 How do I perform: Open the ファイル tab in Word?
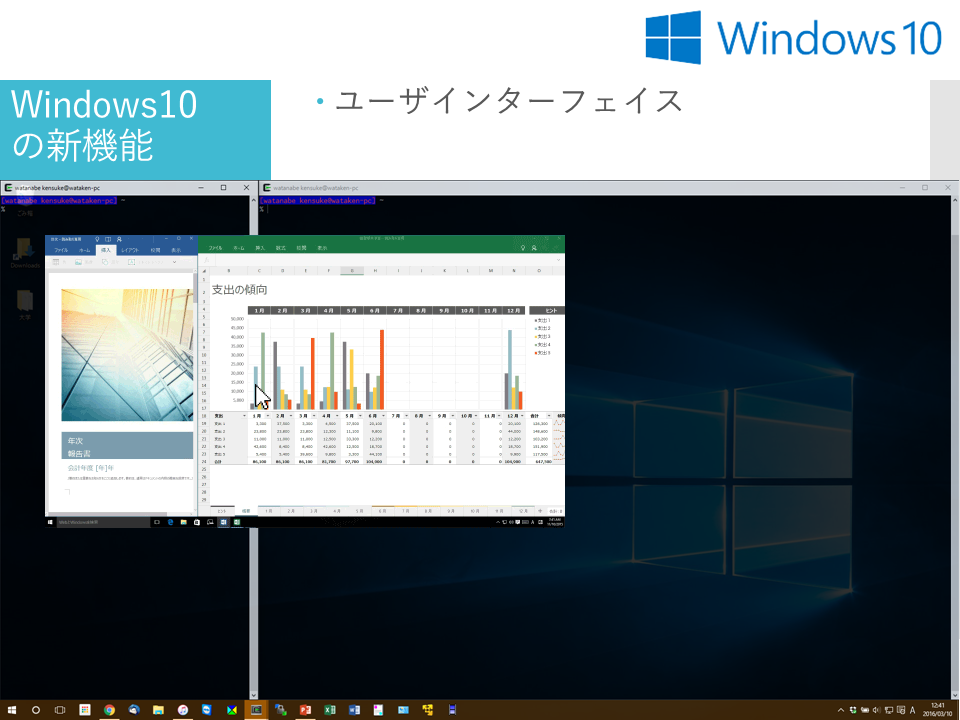[x=61, y=250]
